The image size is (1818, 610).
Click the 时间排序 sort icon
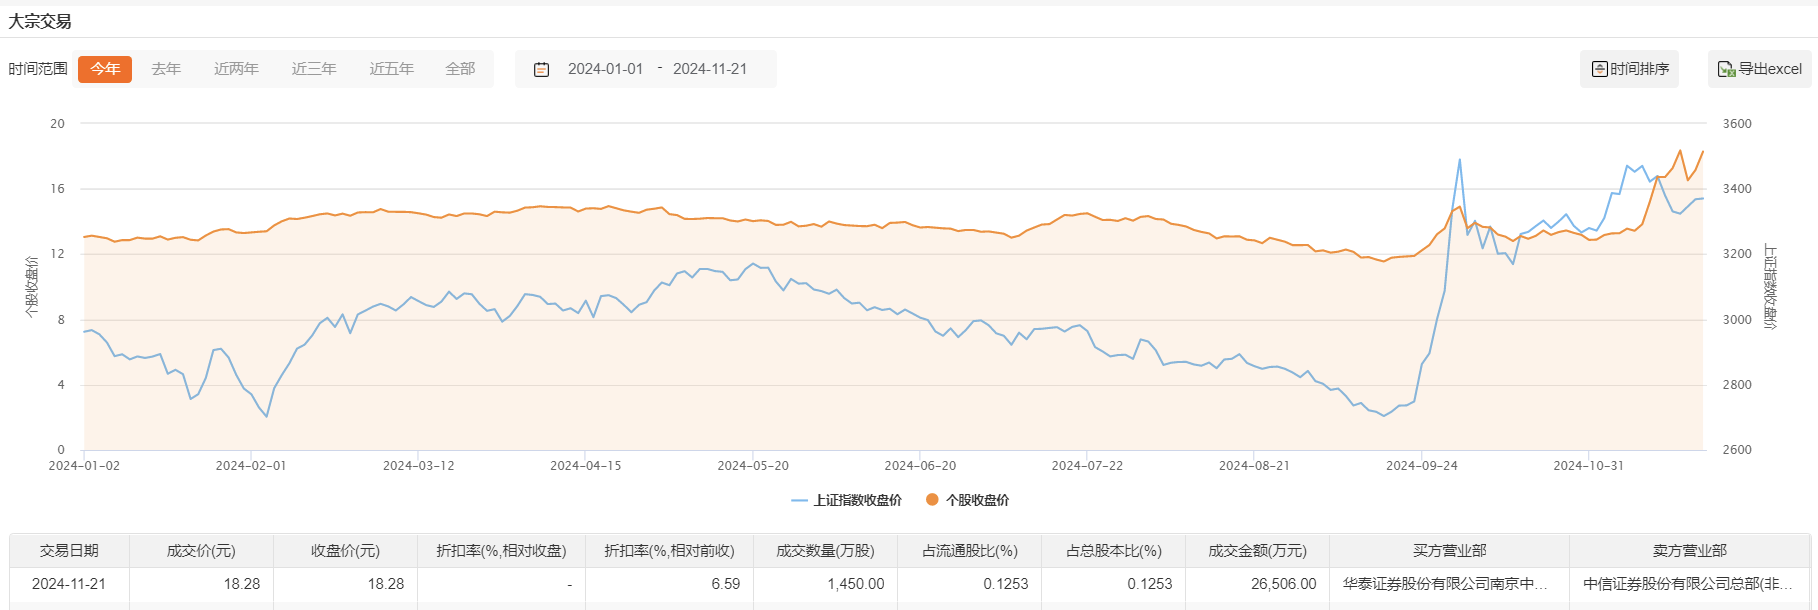click(1600, 69)
